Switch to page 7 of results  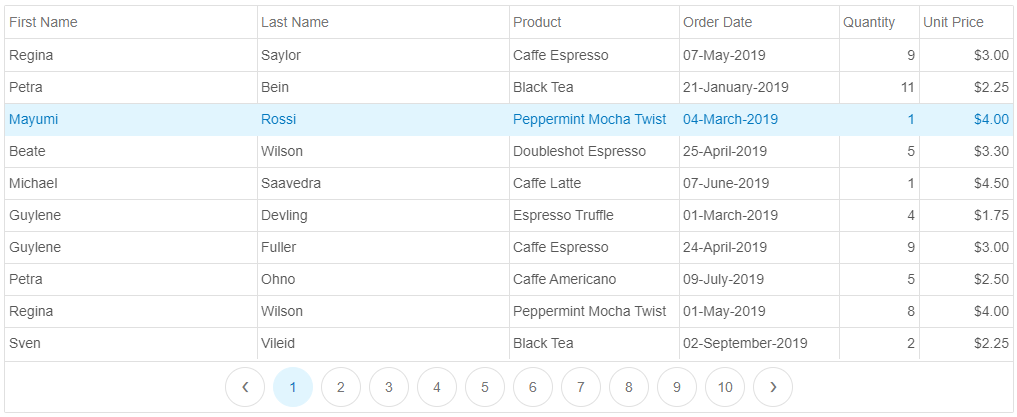click(580, 387)
